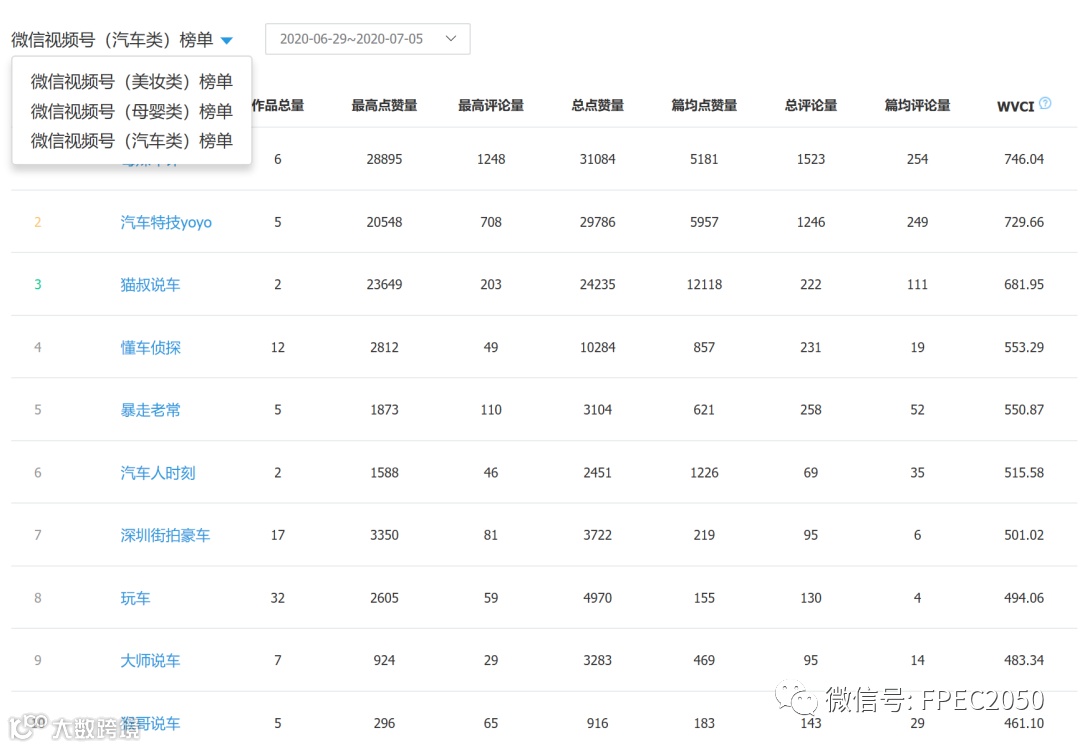Click works count 17 in 深圳街拍豪车 row

[278, 535]
